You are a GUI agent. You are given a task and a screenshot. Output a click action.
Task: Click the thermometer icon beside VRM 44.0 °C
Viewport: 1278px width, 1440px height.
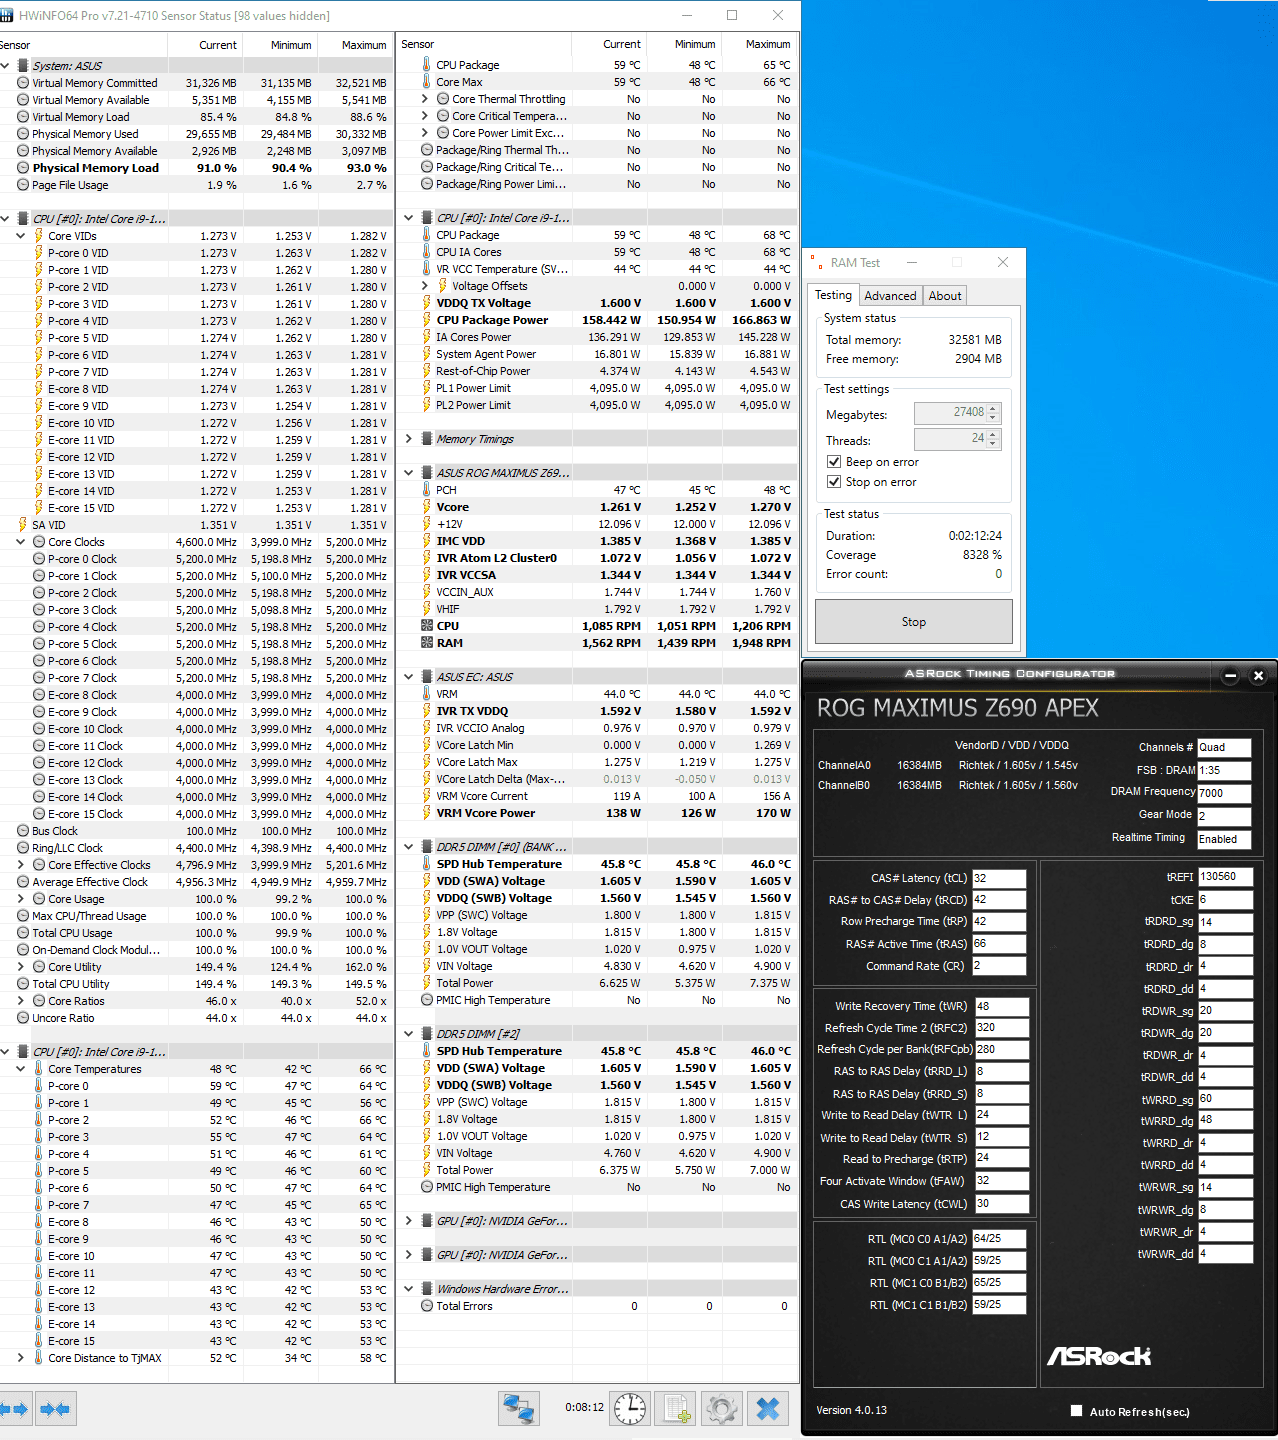point(427,694)
